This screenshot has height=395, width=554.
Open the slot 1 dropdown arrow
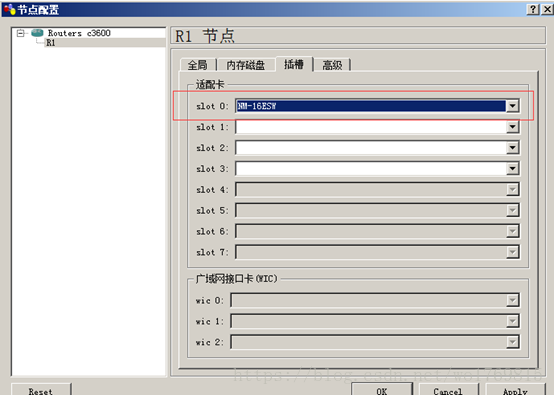(x=512, y=127)
